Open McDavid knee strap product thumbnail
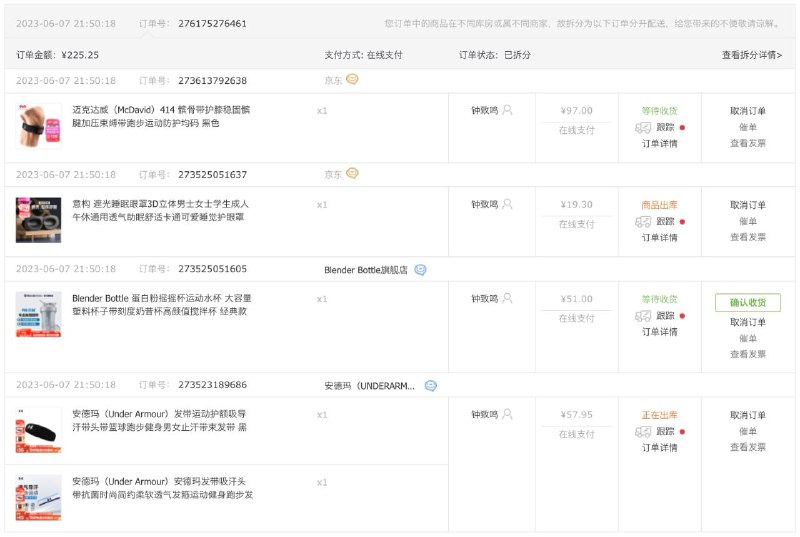 click(x=38, y=126)
